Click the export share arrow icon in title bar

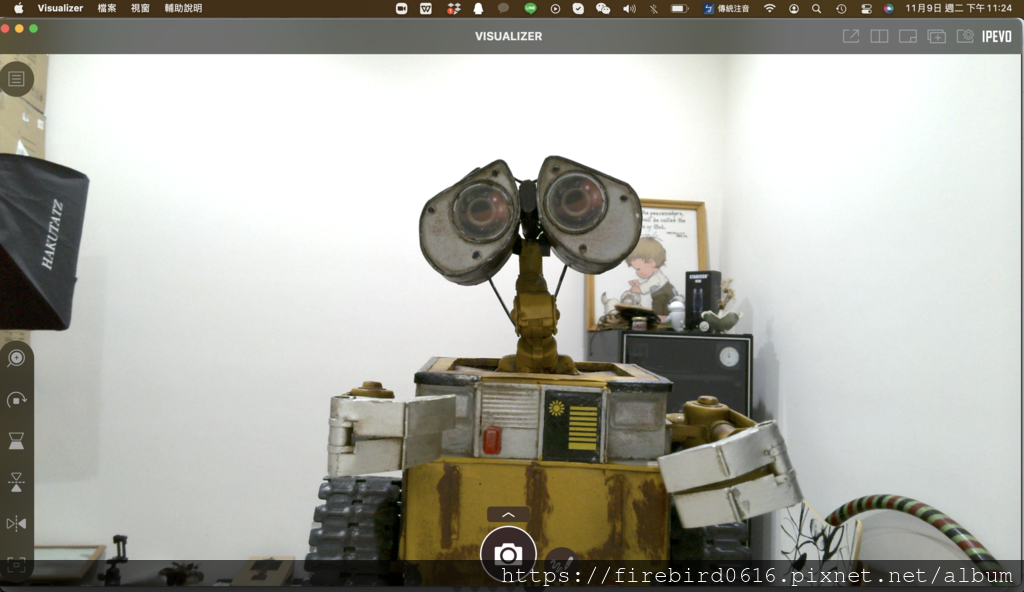coord(851,37)
